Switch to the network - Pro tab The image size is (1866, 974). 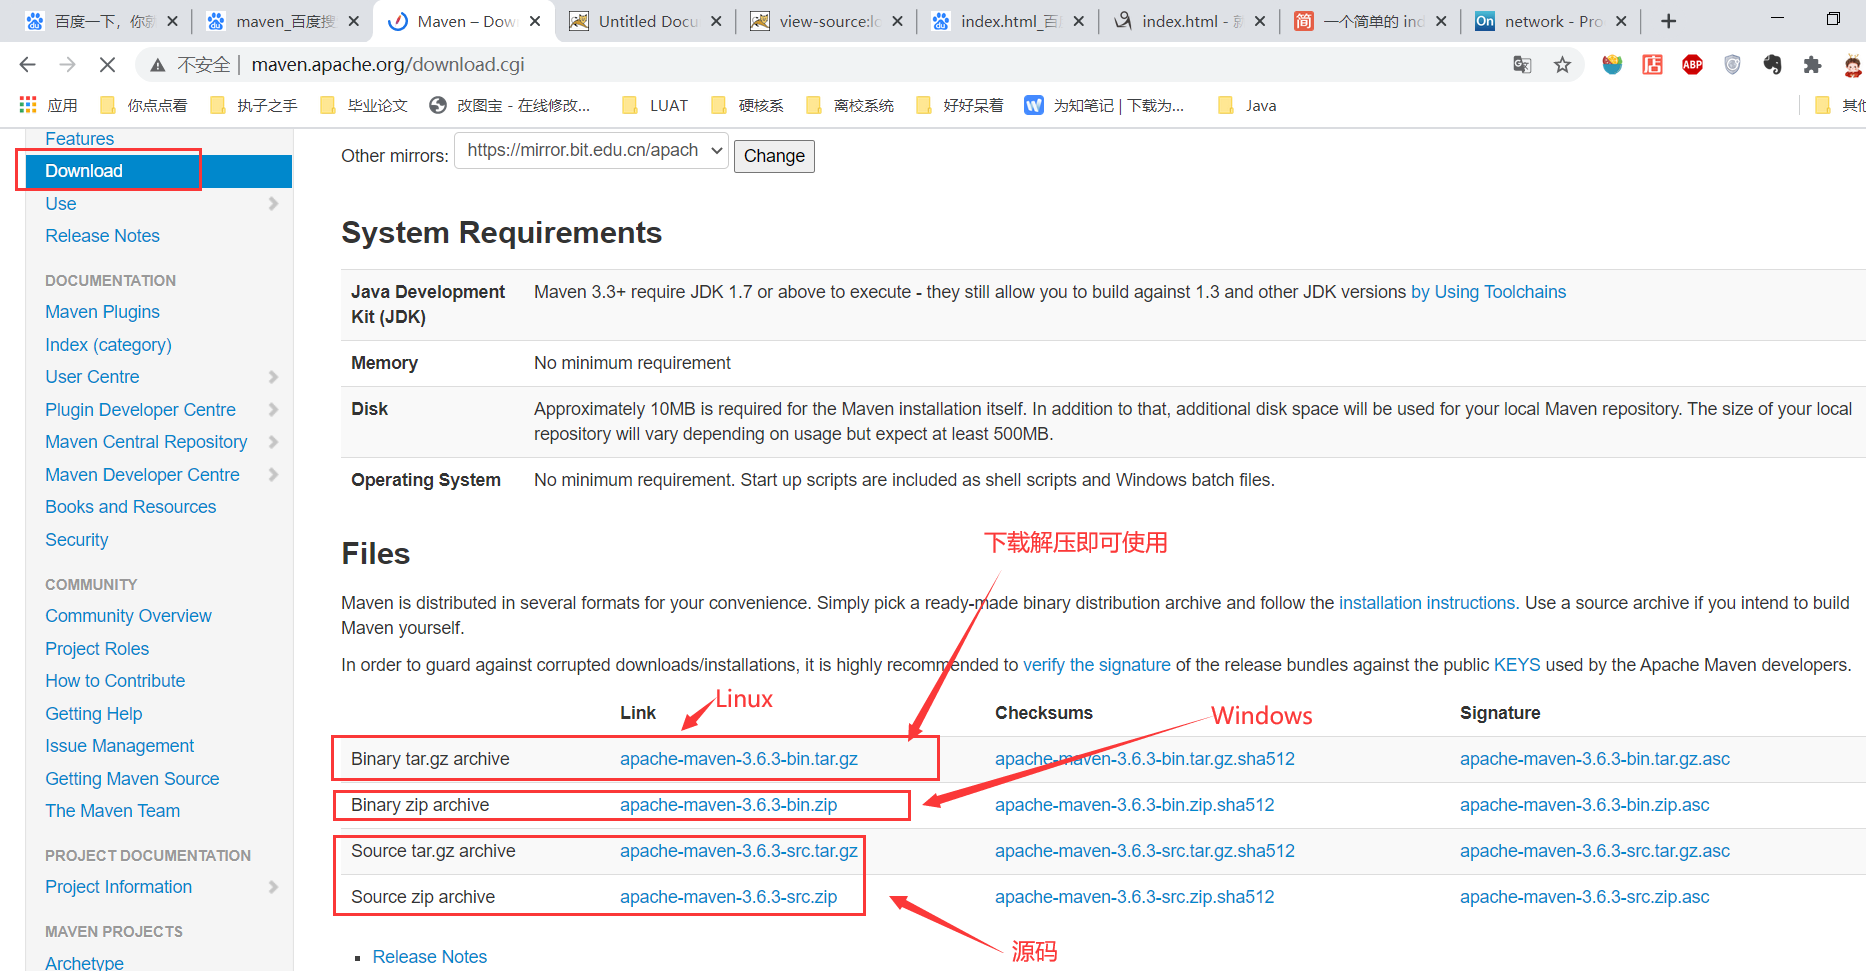(1552, 21)
